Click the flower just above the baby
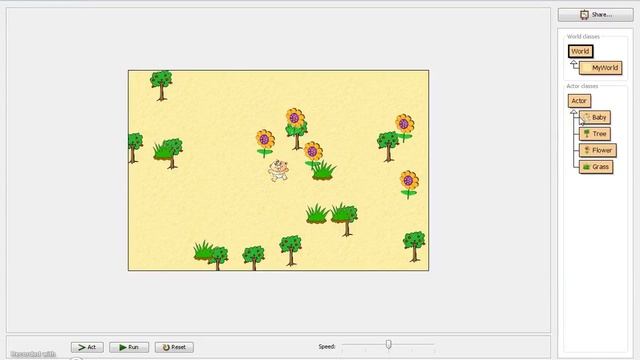The width and height of the screenshot is (640, 360). pos(265,143)
